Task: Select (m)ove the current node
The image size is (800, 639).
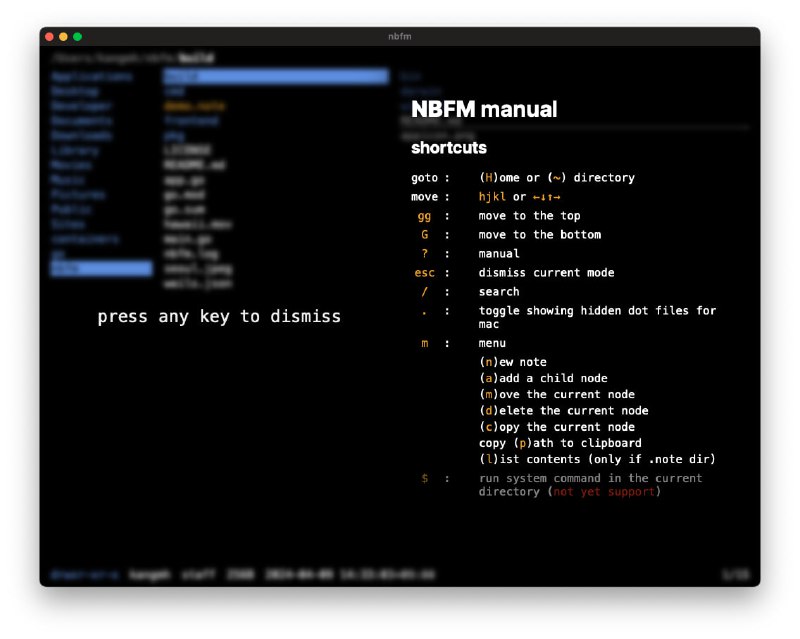Action: (556, 394)
